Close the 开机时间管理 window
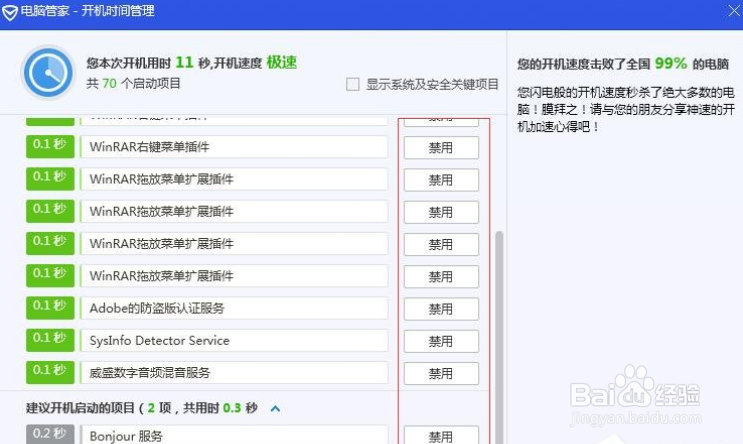 [734, 11]
